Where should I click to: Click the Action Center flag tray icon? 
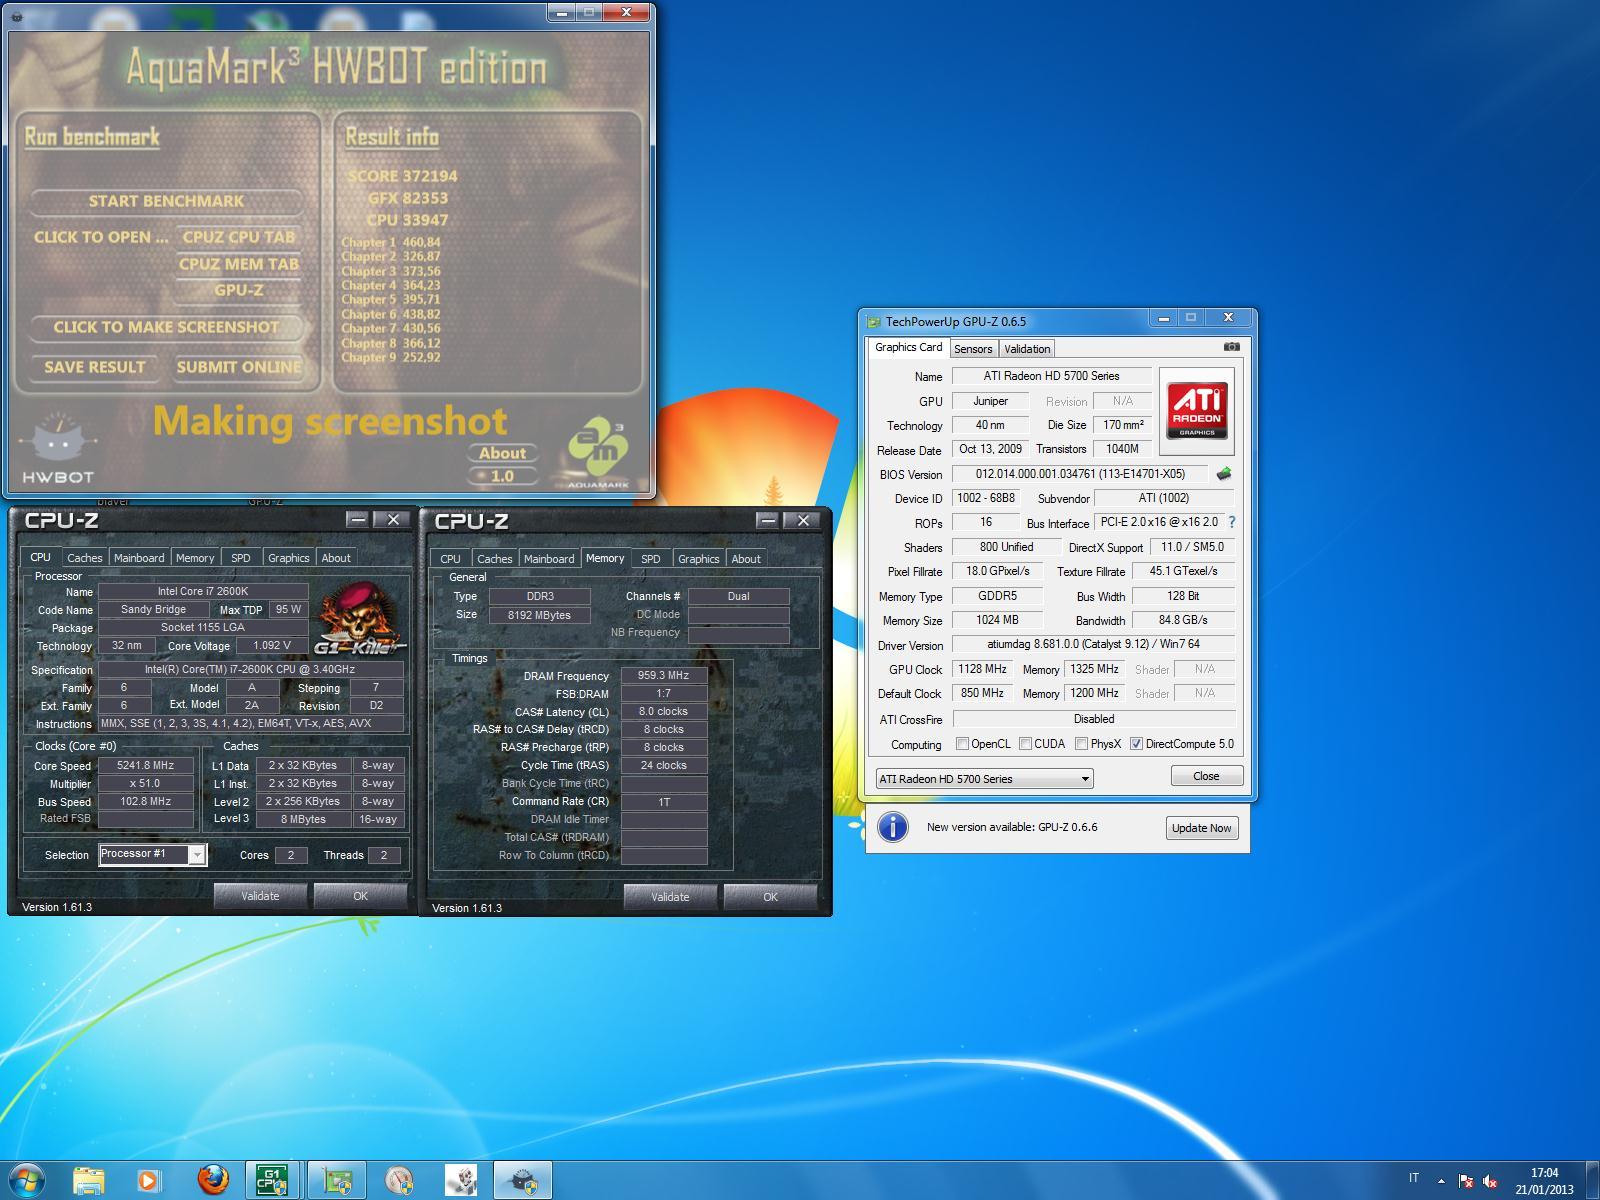(x=1466, y=1180)
